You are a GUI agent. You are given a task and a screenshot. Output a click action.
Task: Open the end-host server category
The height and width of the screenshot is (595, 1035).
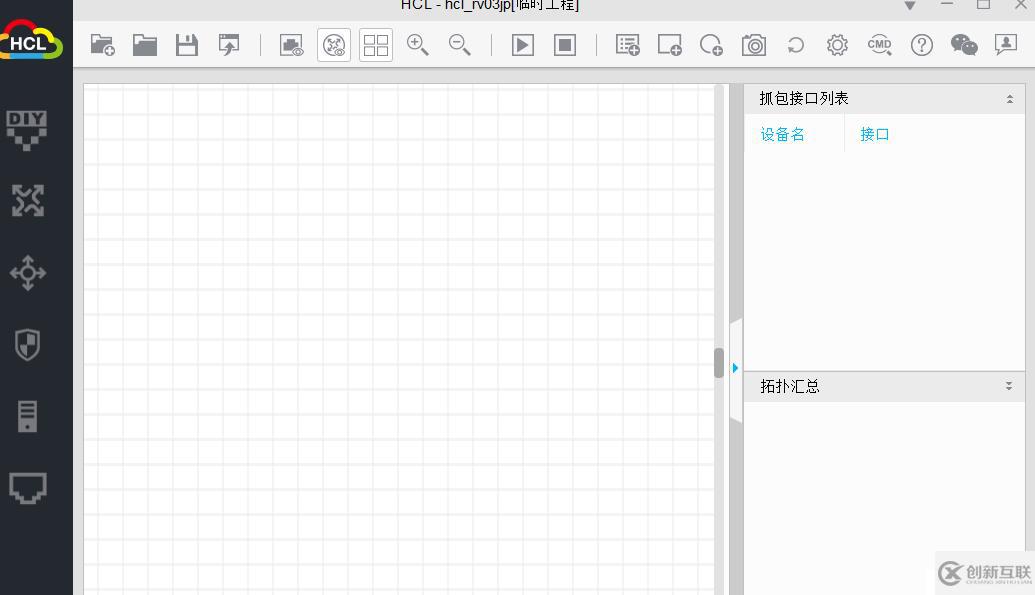[27, 416]
